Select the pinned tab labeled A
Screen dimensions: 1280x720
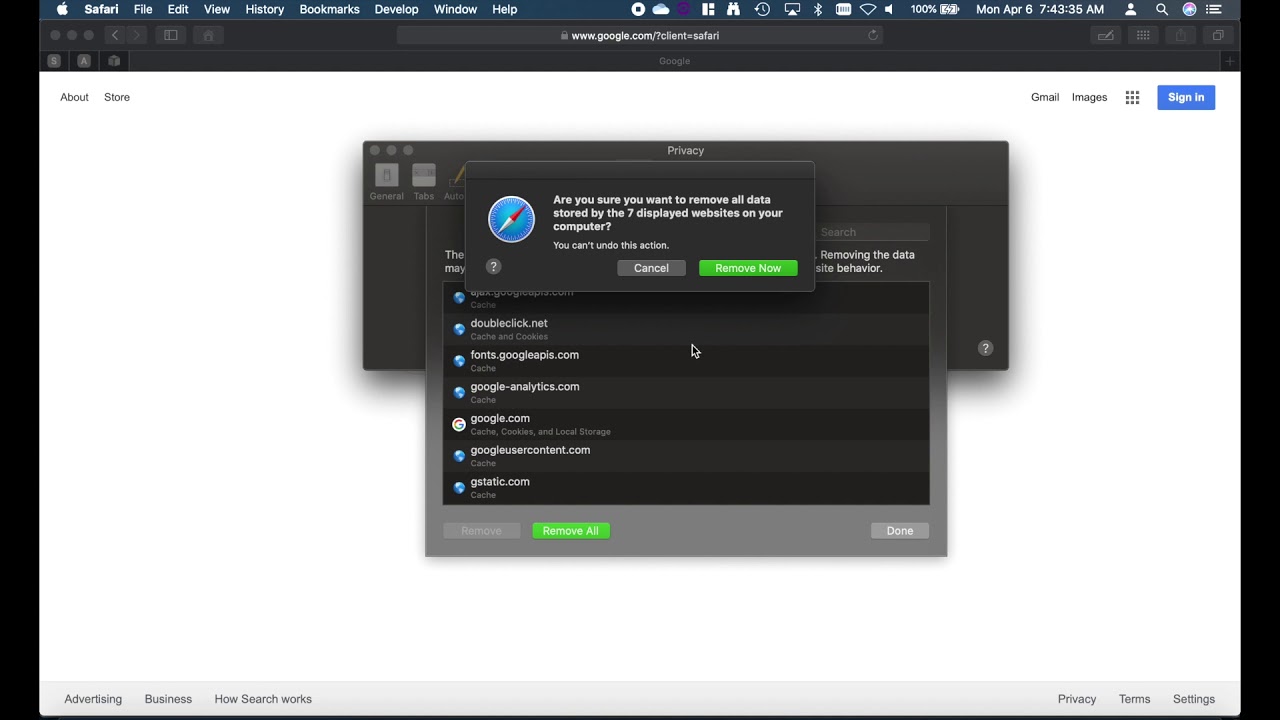point(84,61)
